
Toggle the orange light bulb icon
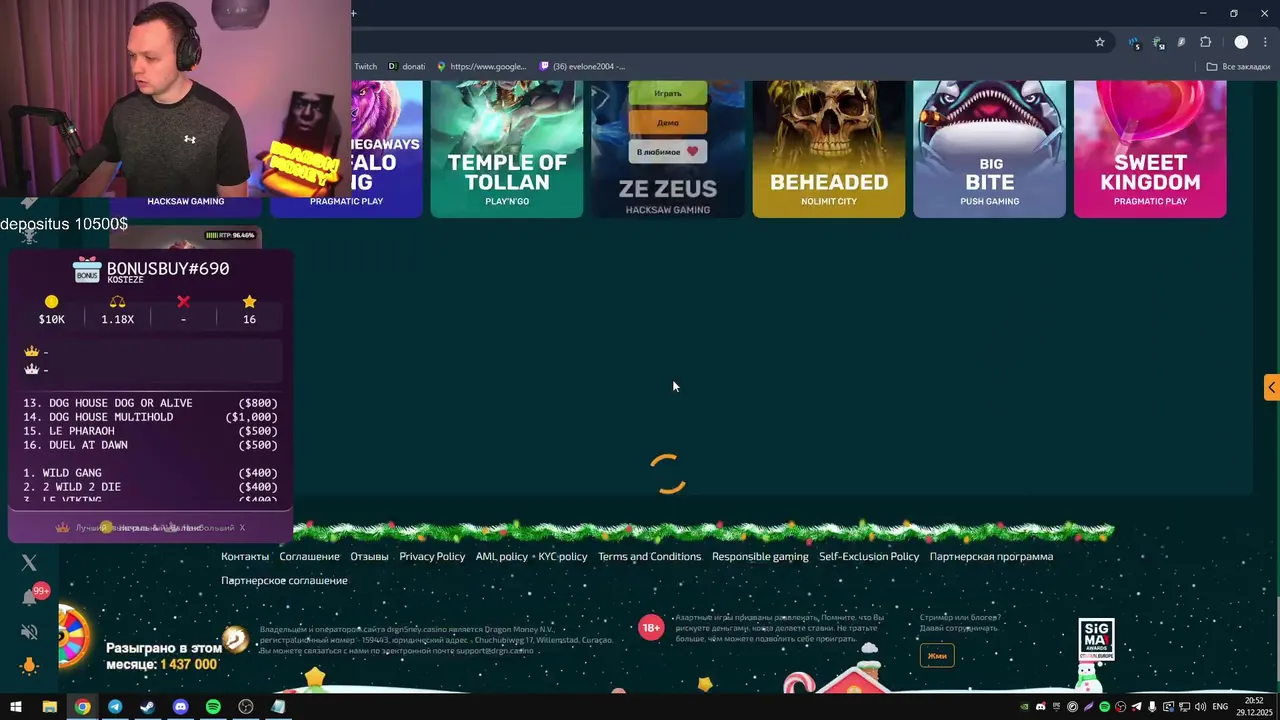29,666
